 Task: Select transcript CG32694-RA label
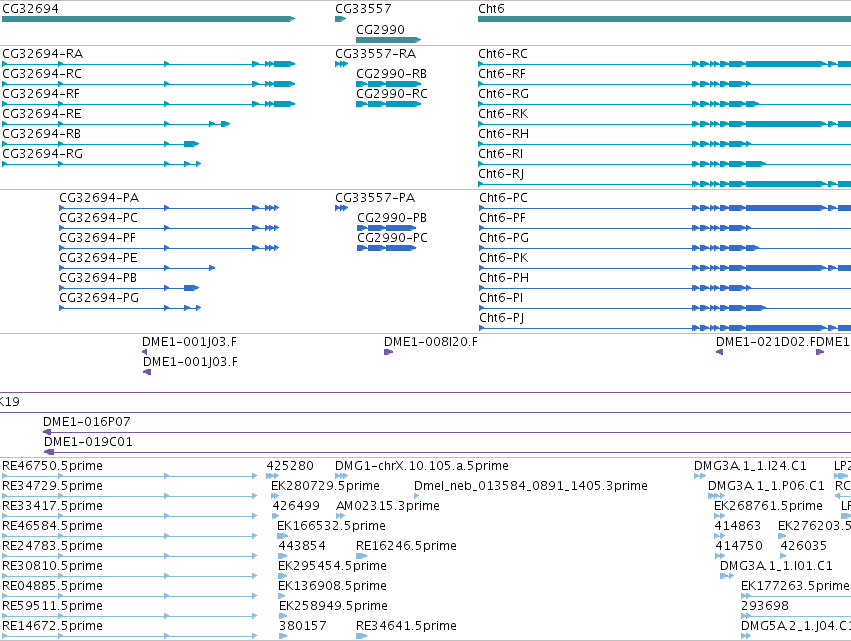click(43, 54)
